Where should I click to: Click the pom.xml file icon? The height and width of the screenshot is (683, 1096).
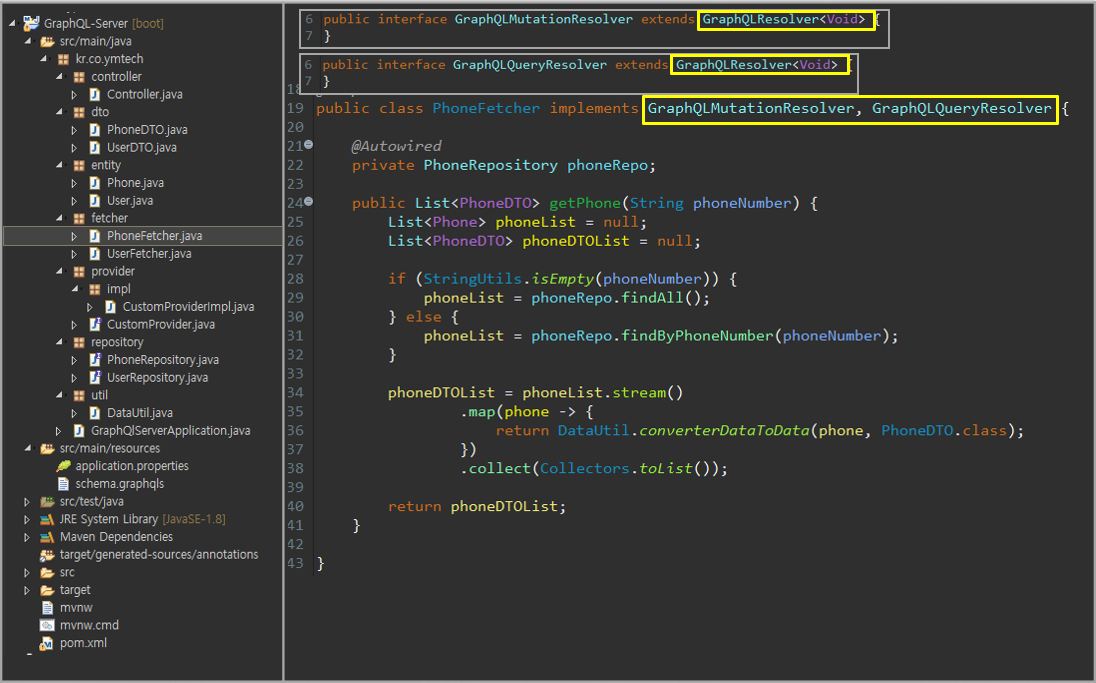[x=47, y=644]
